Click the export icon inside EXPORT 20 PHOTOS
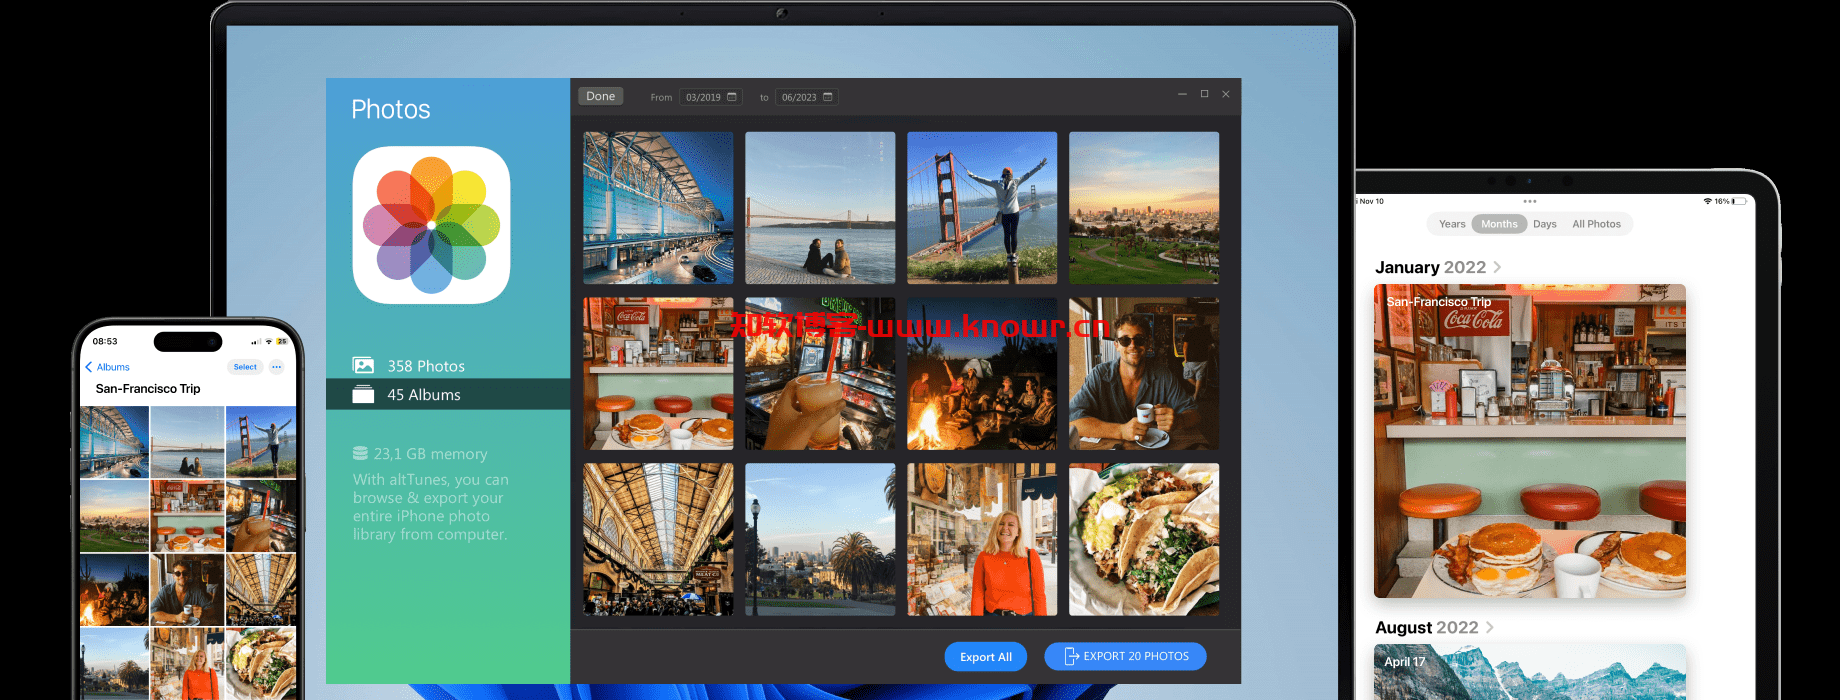This screenshot has height=700, width=1840. (x=1071, y=656)
